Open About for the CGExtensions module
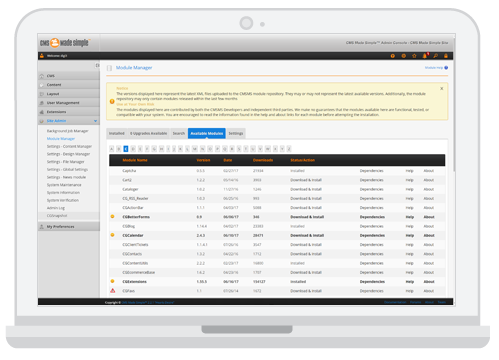Viewport: 499px width, 360px height. tap(429, 282)
